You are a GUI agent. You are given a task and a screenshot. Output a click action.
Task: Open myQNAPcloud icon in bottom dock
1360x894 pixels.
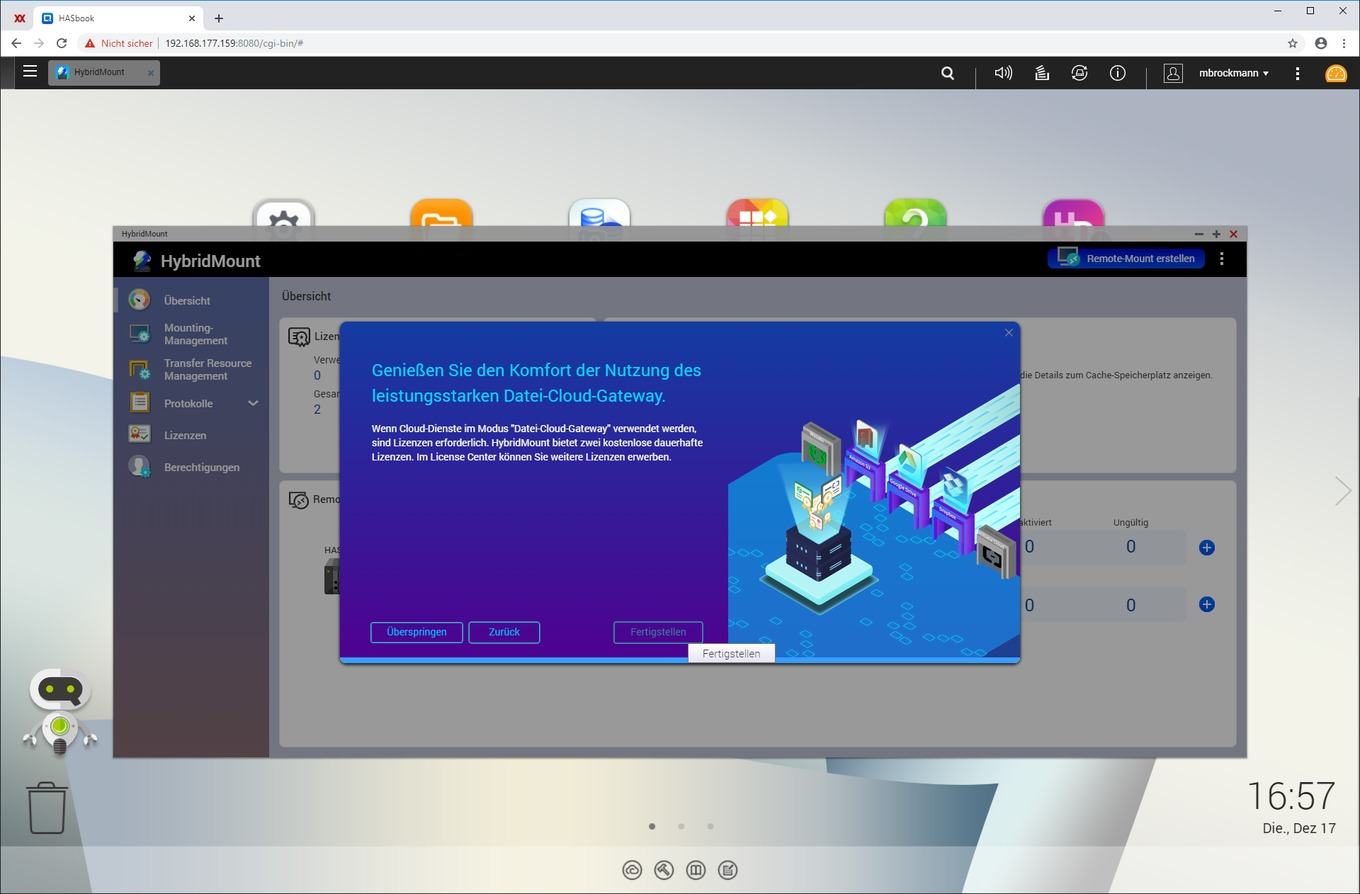(632, 870)
